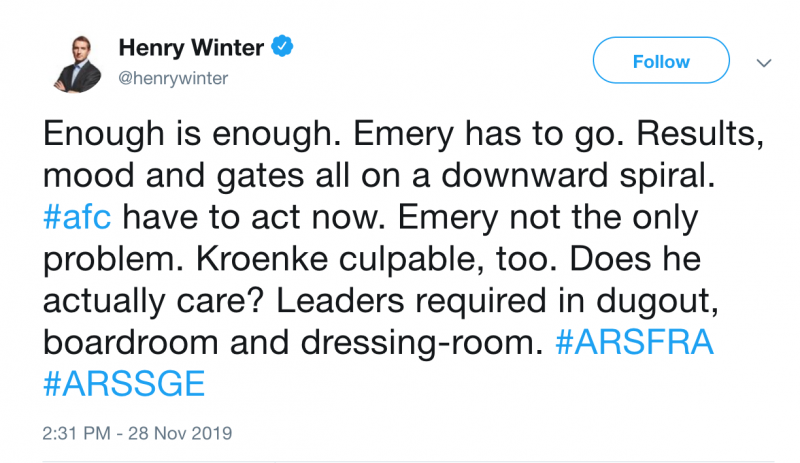
Task: Click the 2:31 PM - 28 Nov 2019 timestamp
Action: tap(138, 435)
